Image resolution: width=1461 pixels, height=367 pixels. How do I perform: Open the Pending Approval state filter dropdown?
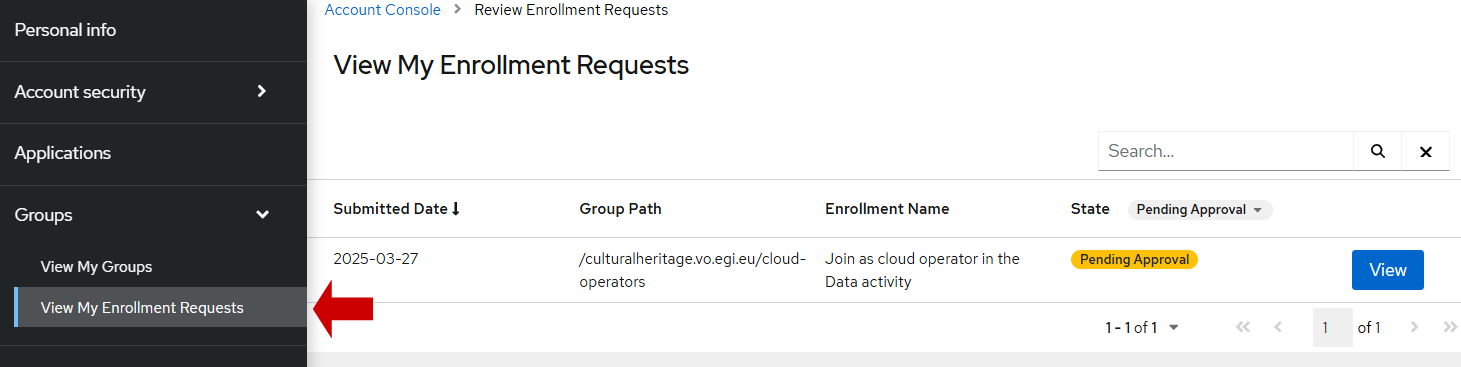pyautogui.click(x=1200, y=210)
